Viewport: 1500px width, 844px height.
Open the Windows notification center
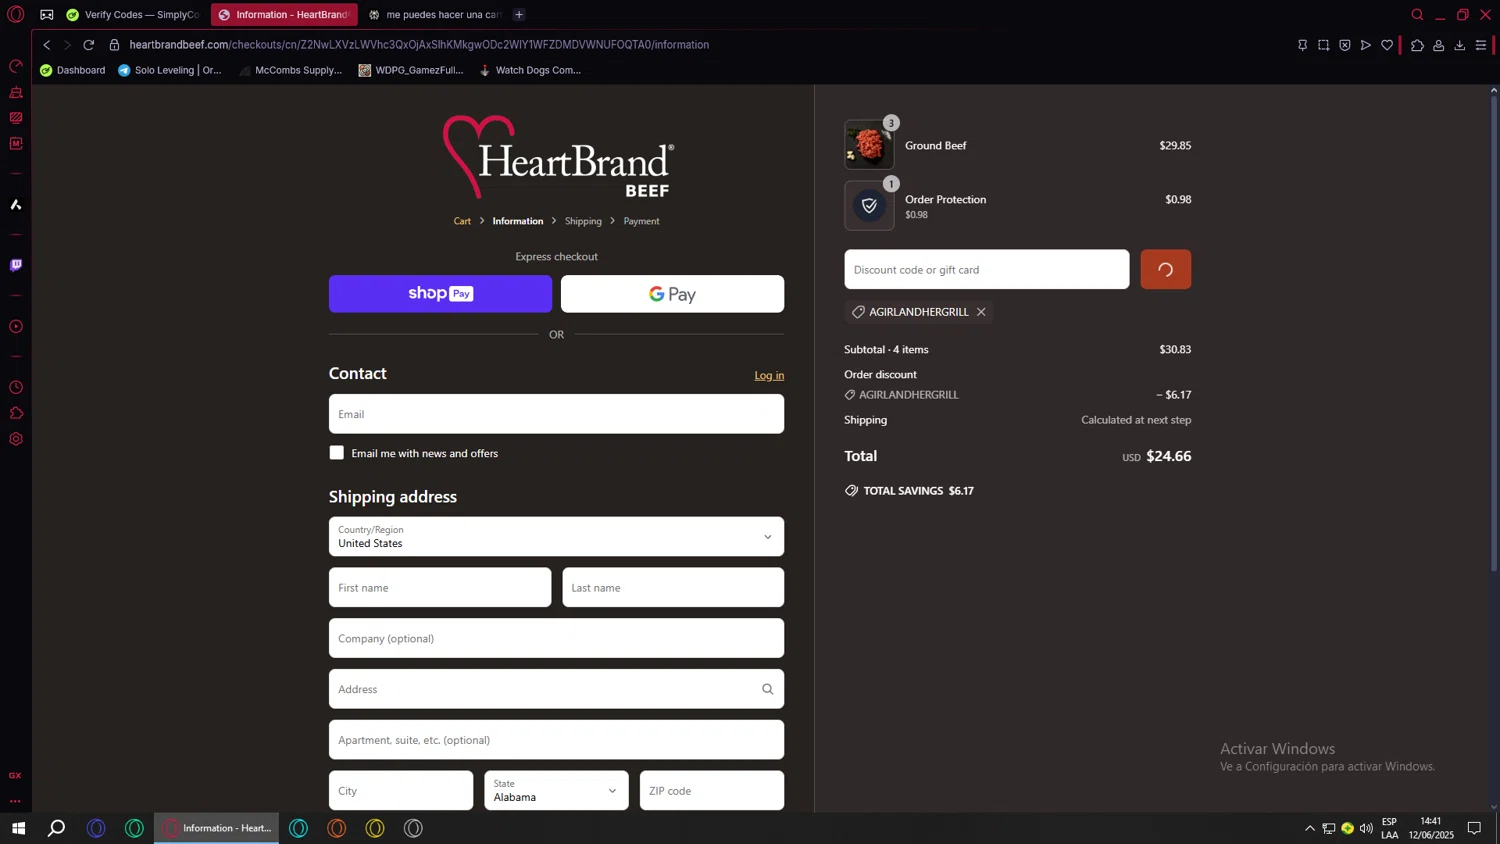1474,828
